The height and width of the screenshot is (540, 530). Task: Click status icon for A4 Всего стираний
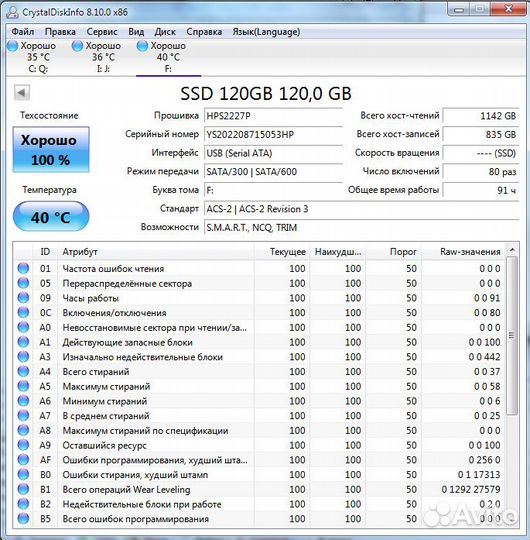point(23,372)
